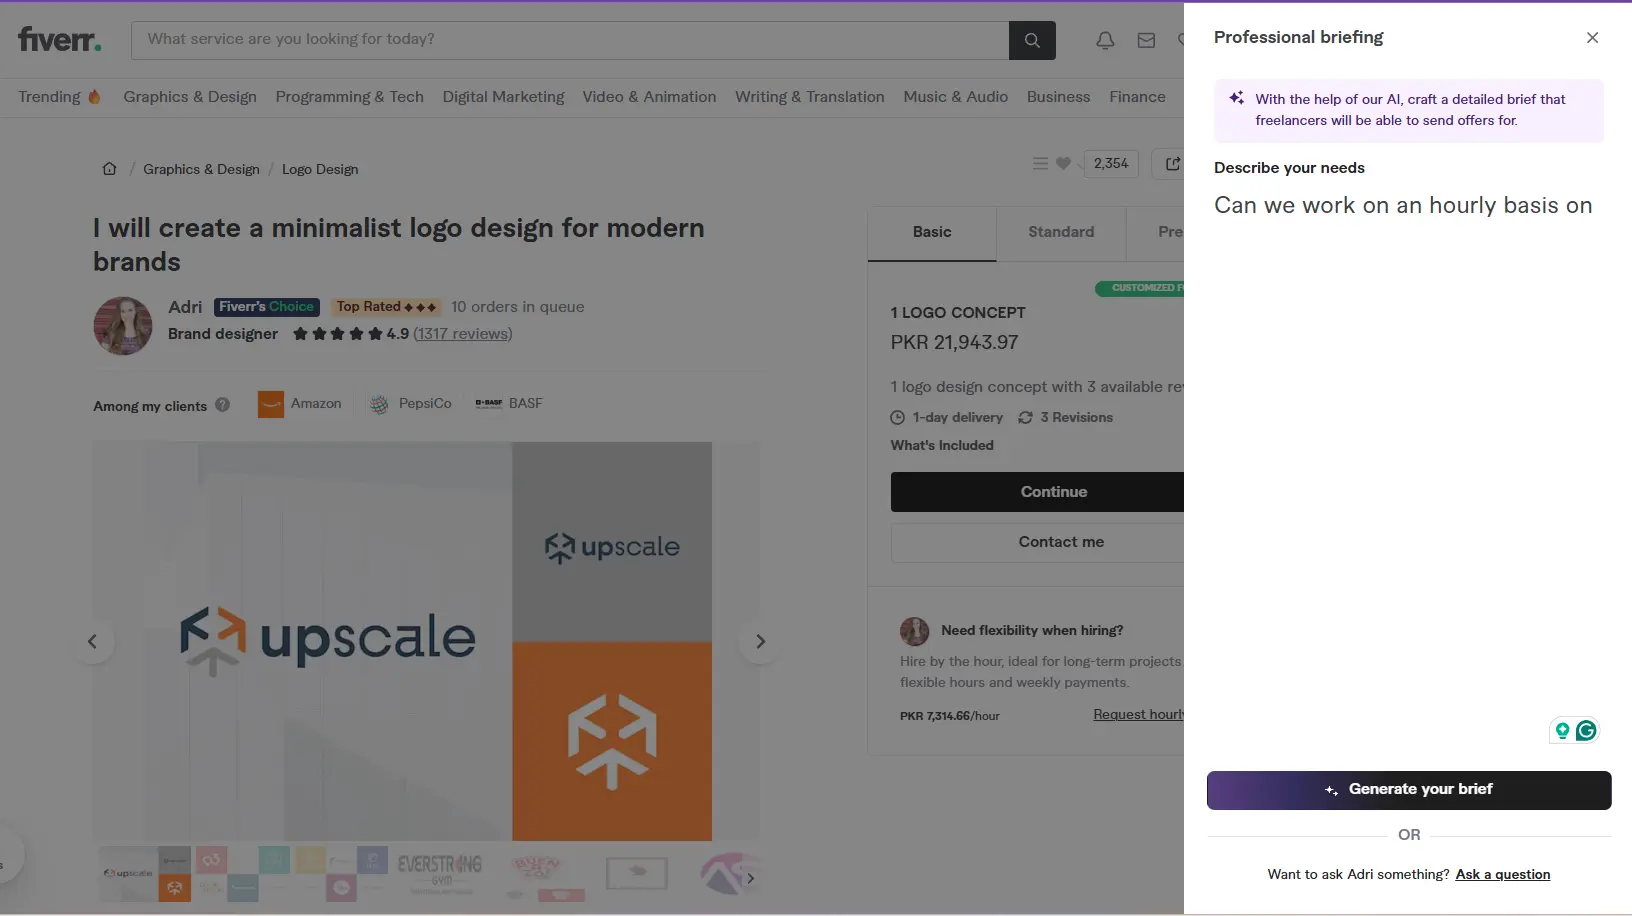Close the Professional briefing panel
1632x916 pixels.
pyautogui.click(x=1592, y=38)
